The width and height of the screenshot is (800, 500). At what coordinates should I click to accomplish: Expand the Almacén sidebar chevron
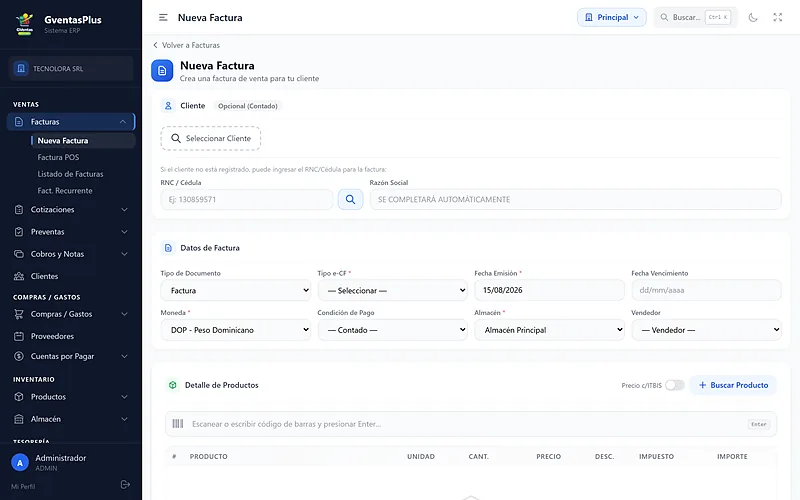124,419
